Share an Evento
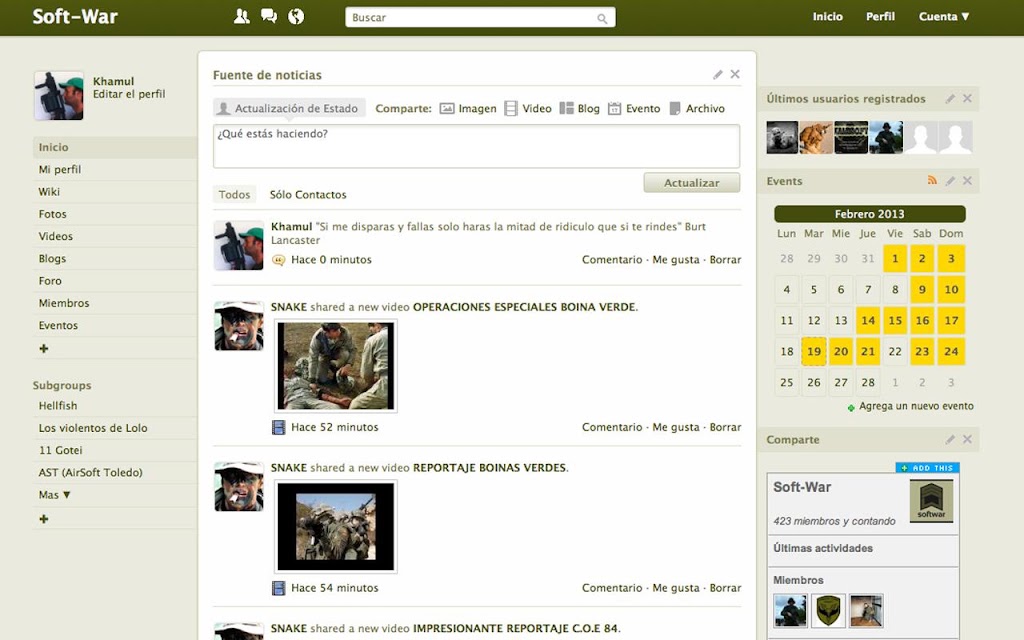Image resolution: width=1024 pixels, height=640 pixels. (634, 108)
